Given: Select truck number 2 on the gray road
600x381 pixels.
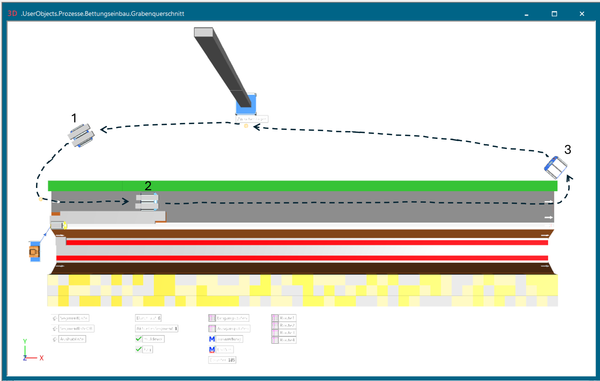Looking at the screenshot, I should coord(147,202).
